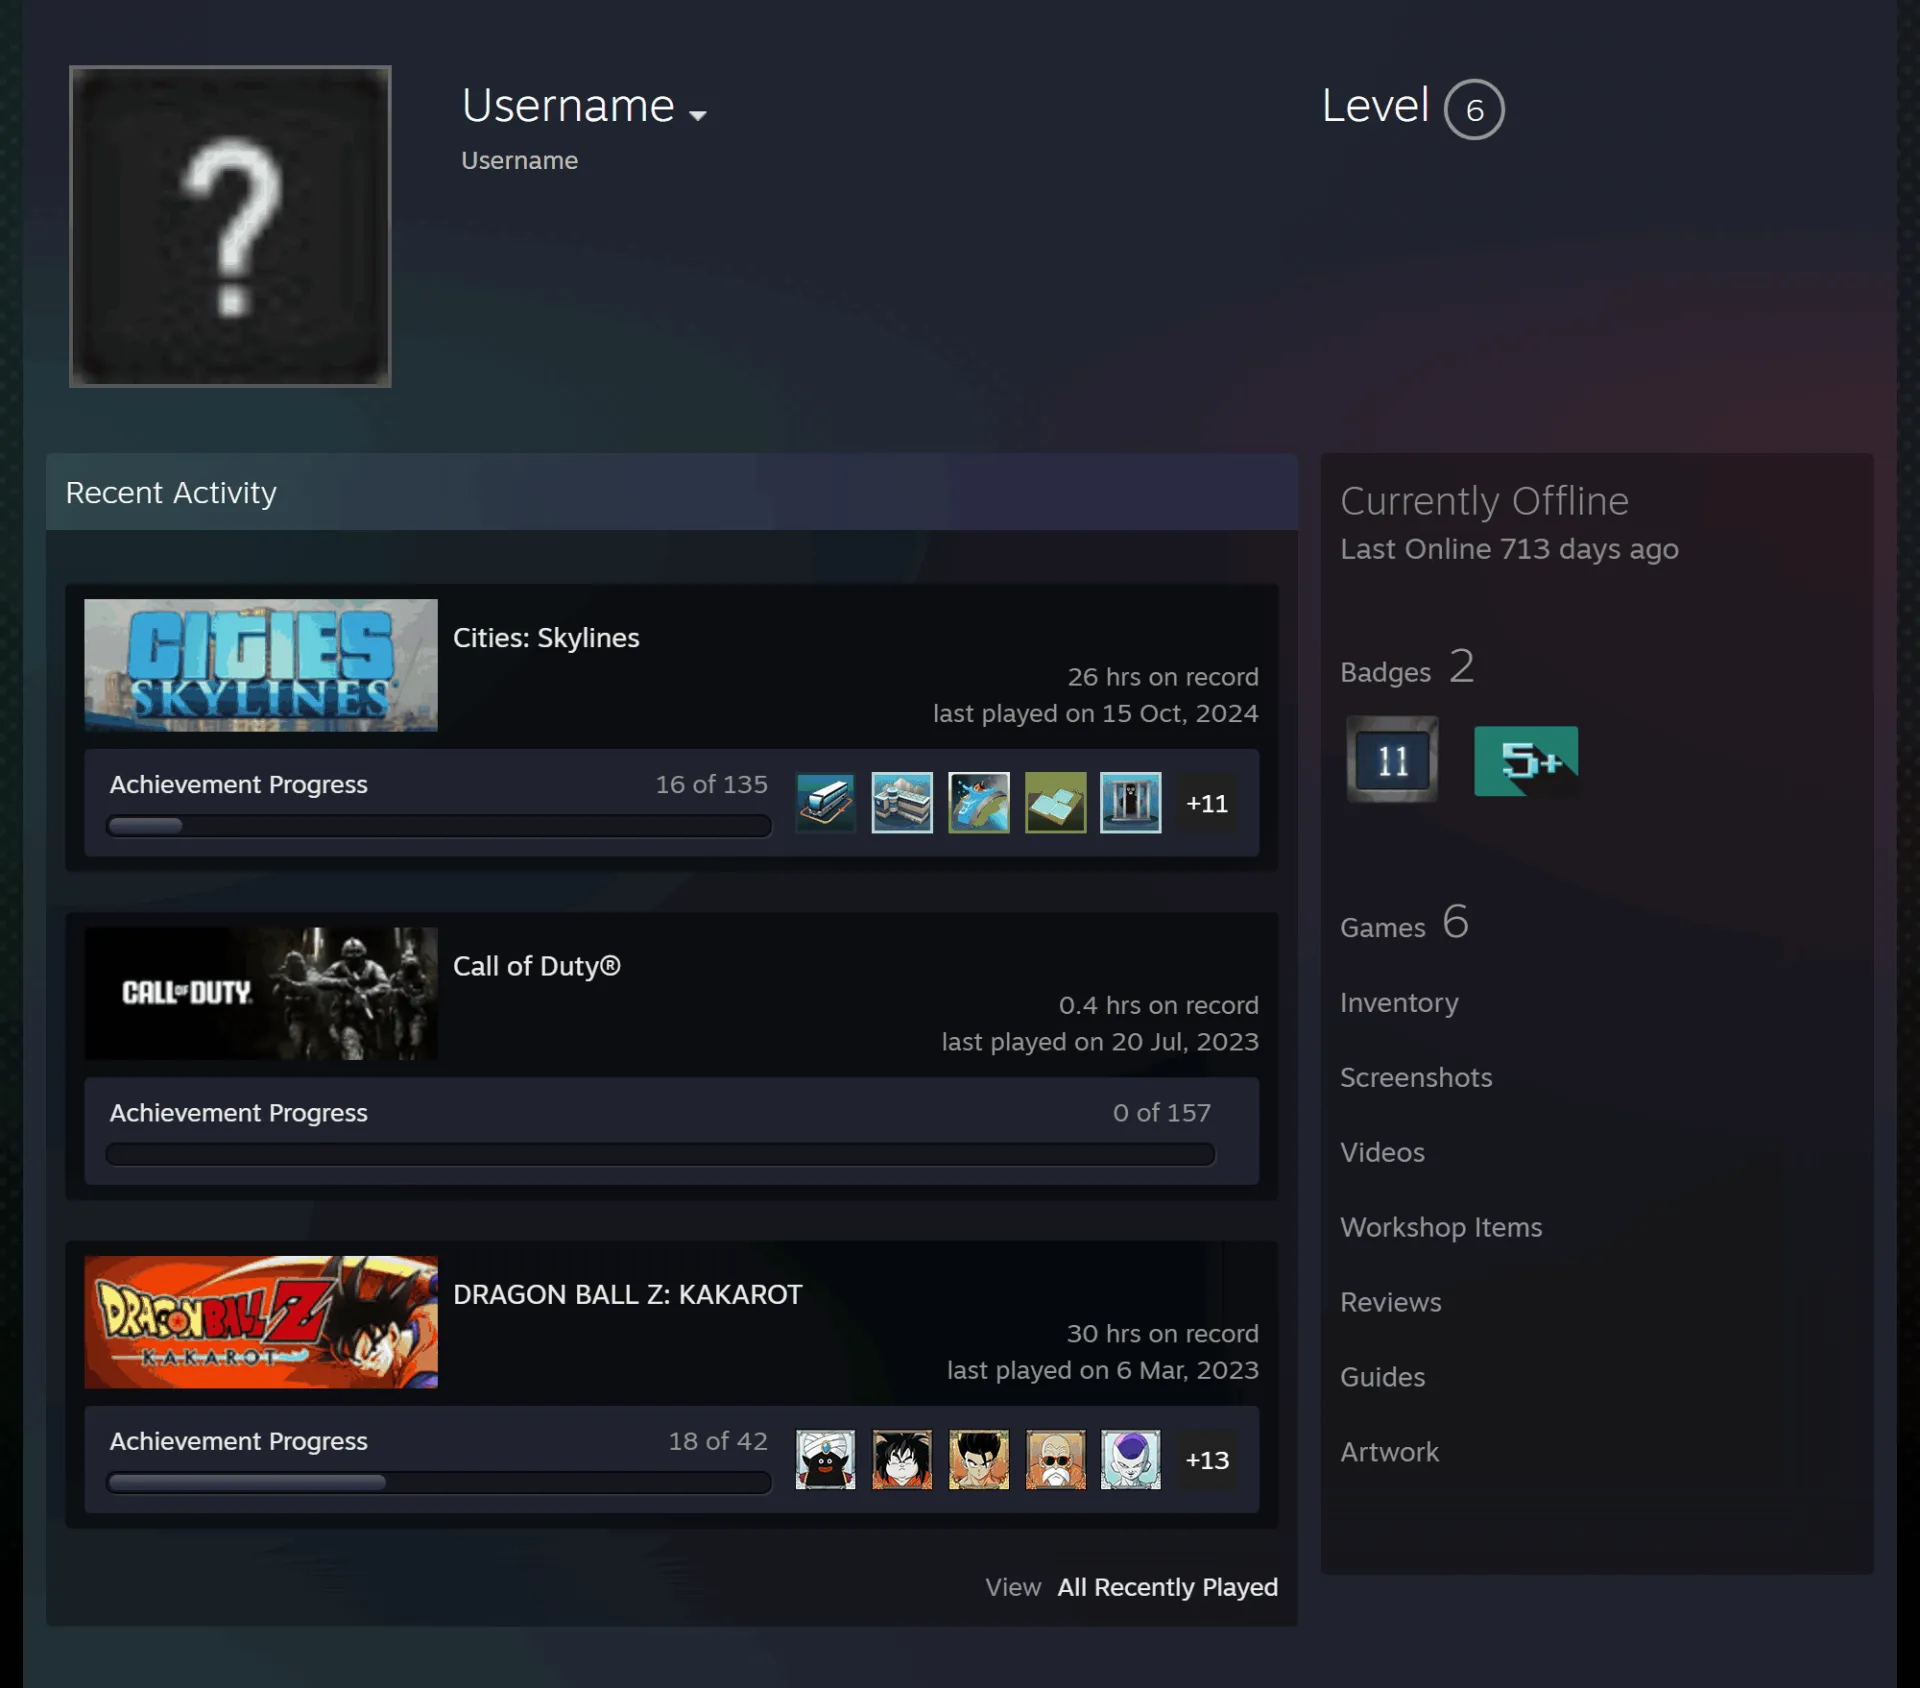The width and height of the screenshot is (1920, 1688).
Task: Click the building achievement icon in Cities: Skylines
Action: [901, 802]
